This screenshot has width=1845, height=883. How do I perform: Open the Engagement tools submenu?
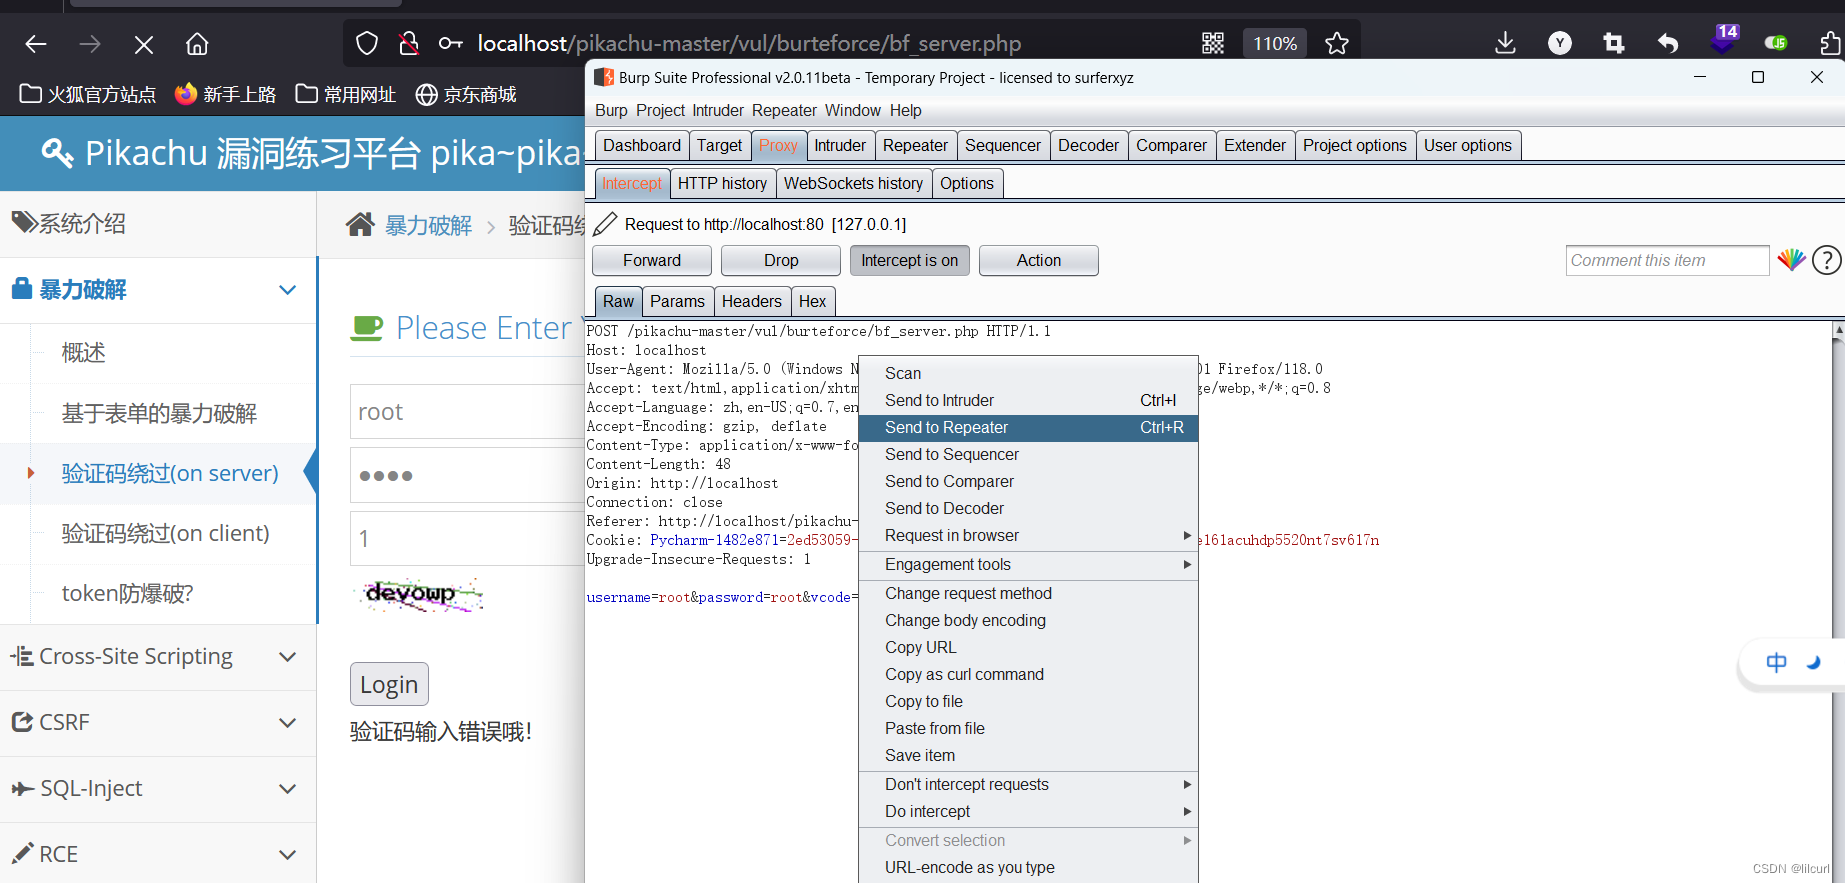[x=1028, y=564]
